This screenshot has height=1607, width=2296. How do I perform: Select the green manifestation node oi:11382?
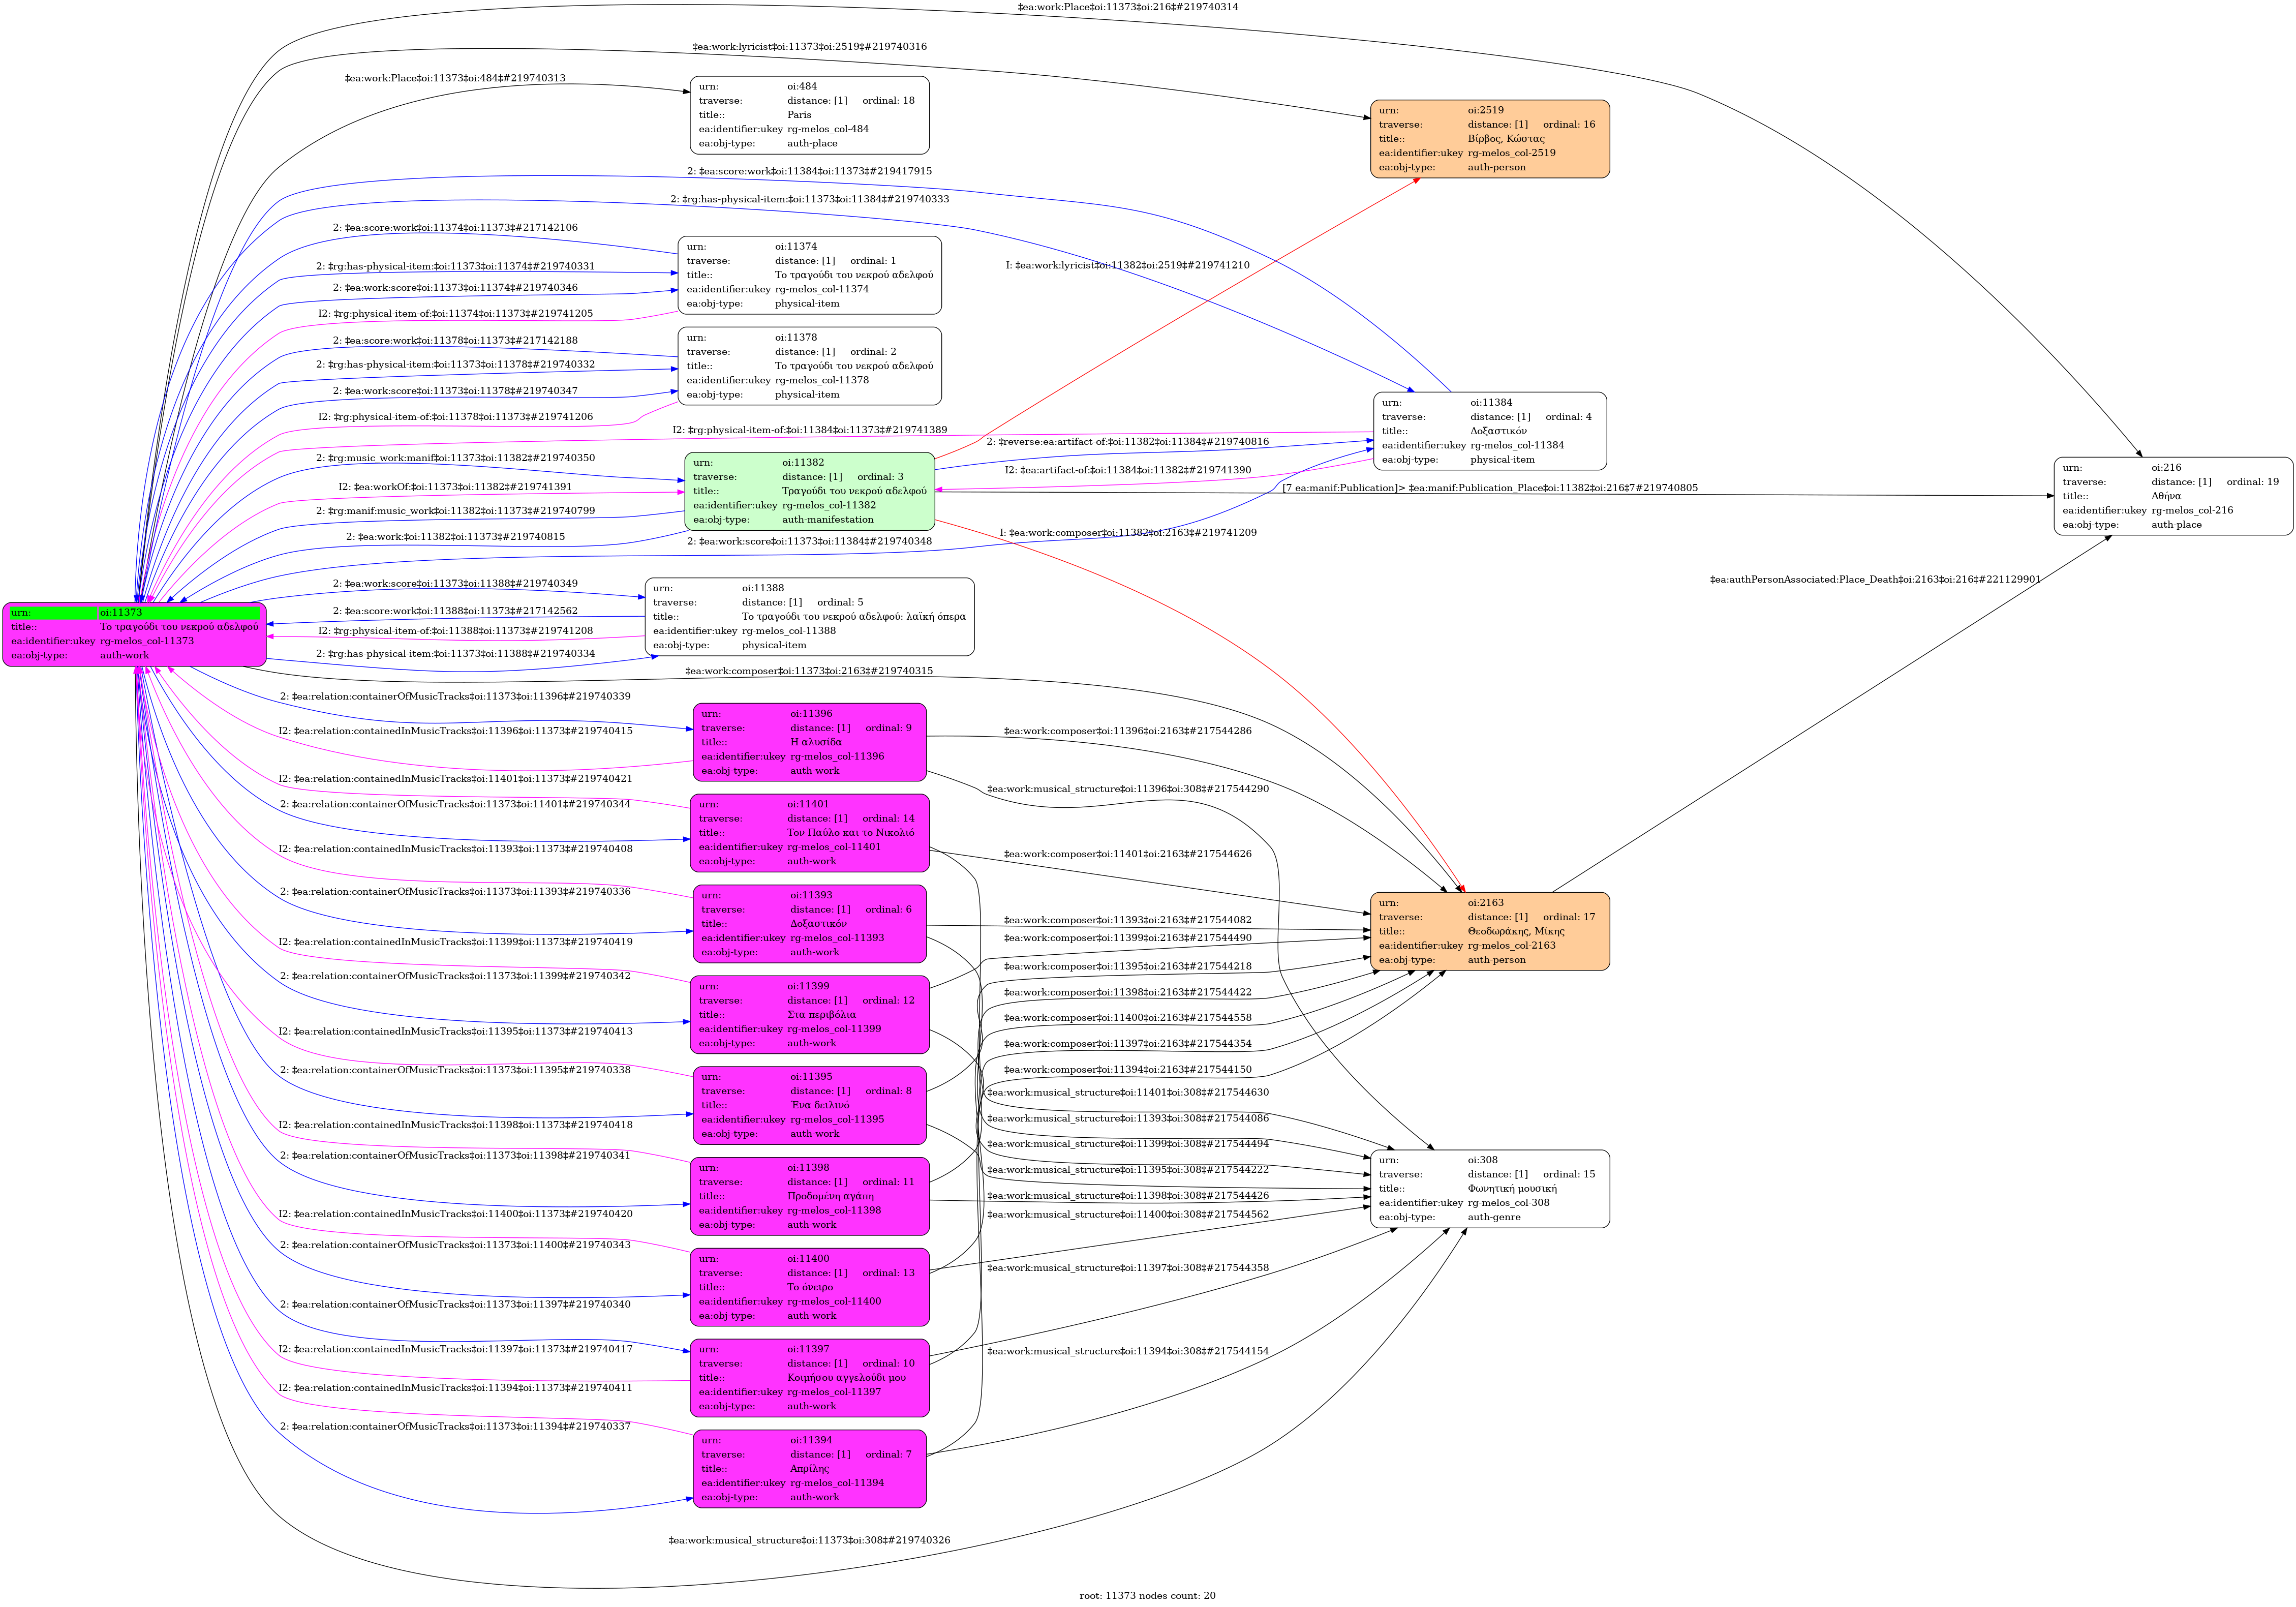[x=809, y=491]
